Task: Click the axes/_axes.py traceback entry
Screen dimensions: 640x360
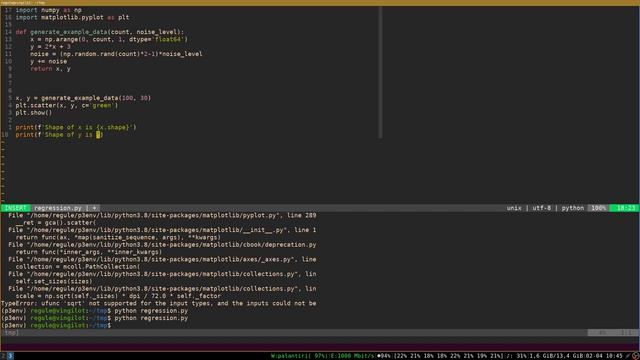Action: (x=162, y=260)
